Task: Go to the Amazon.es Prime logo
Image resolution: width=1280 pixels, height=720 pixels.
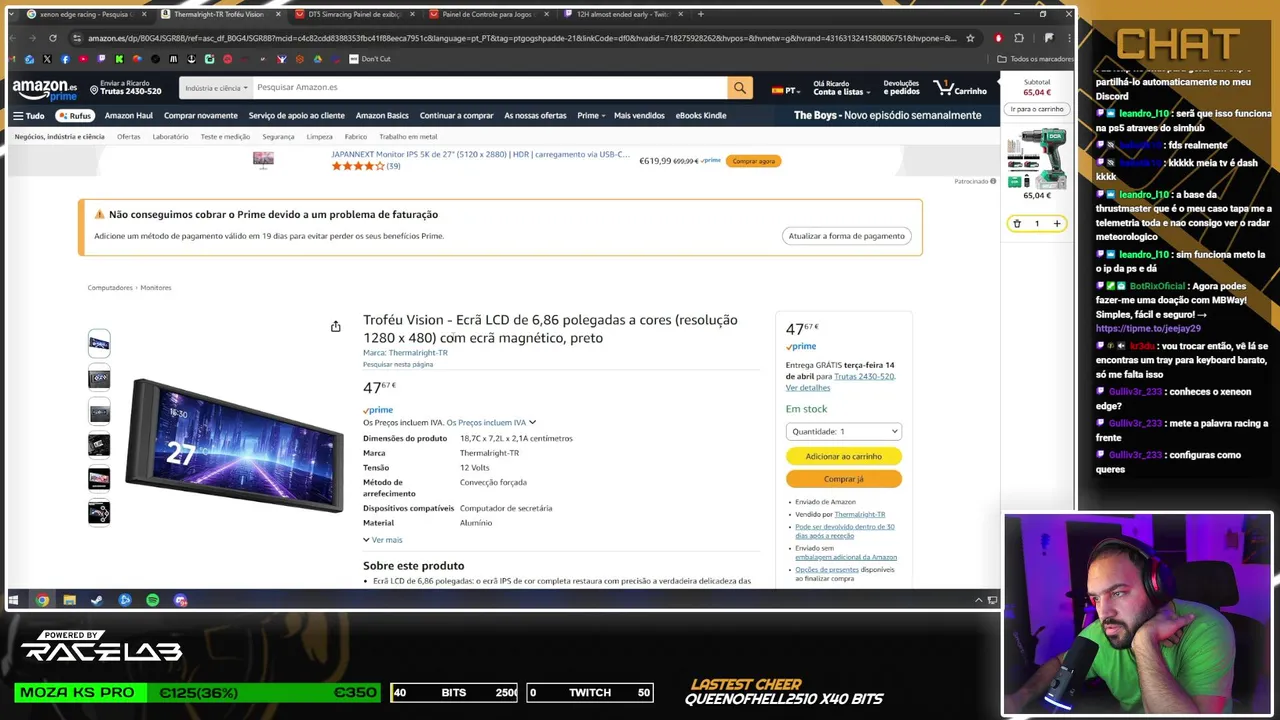Action: [45, 90]
